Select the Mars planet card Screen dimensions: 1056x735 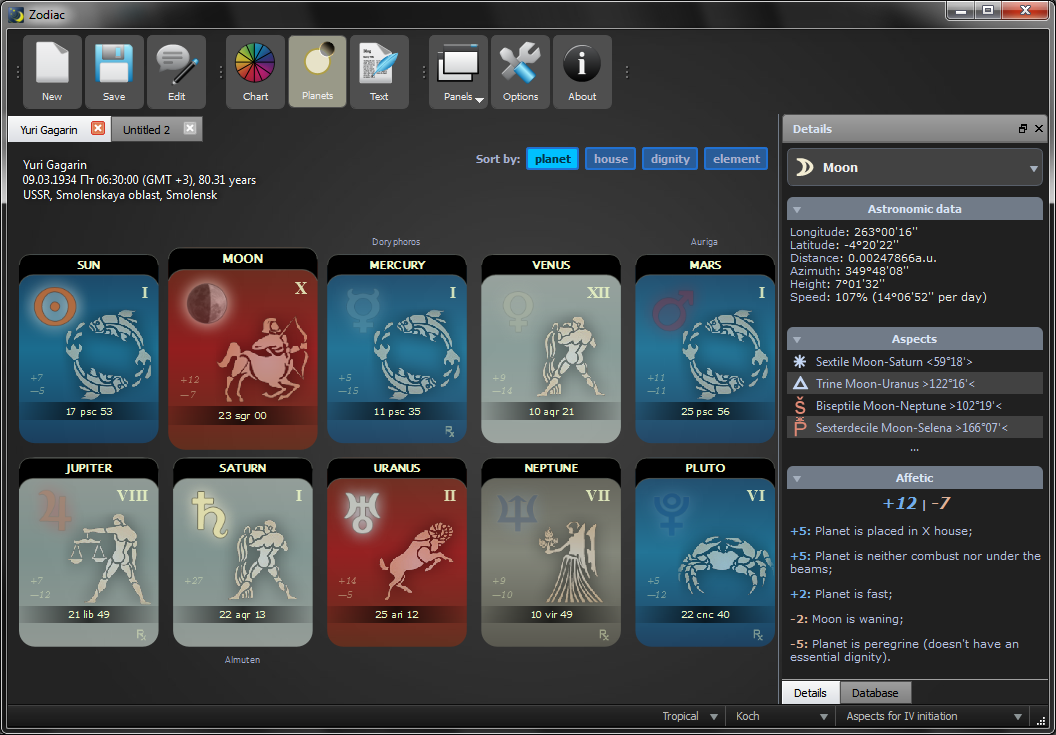pos(705,349)
